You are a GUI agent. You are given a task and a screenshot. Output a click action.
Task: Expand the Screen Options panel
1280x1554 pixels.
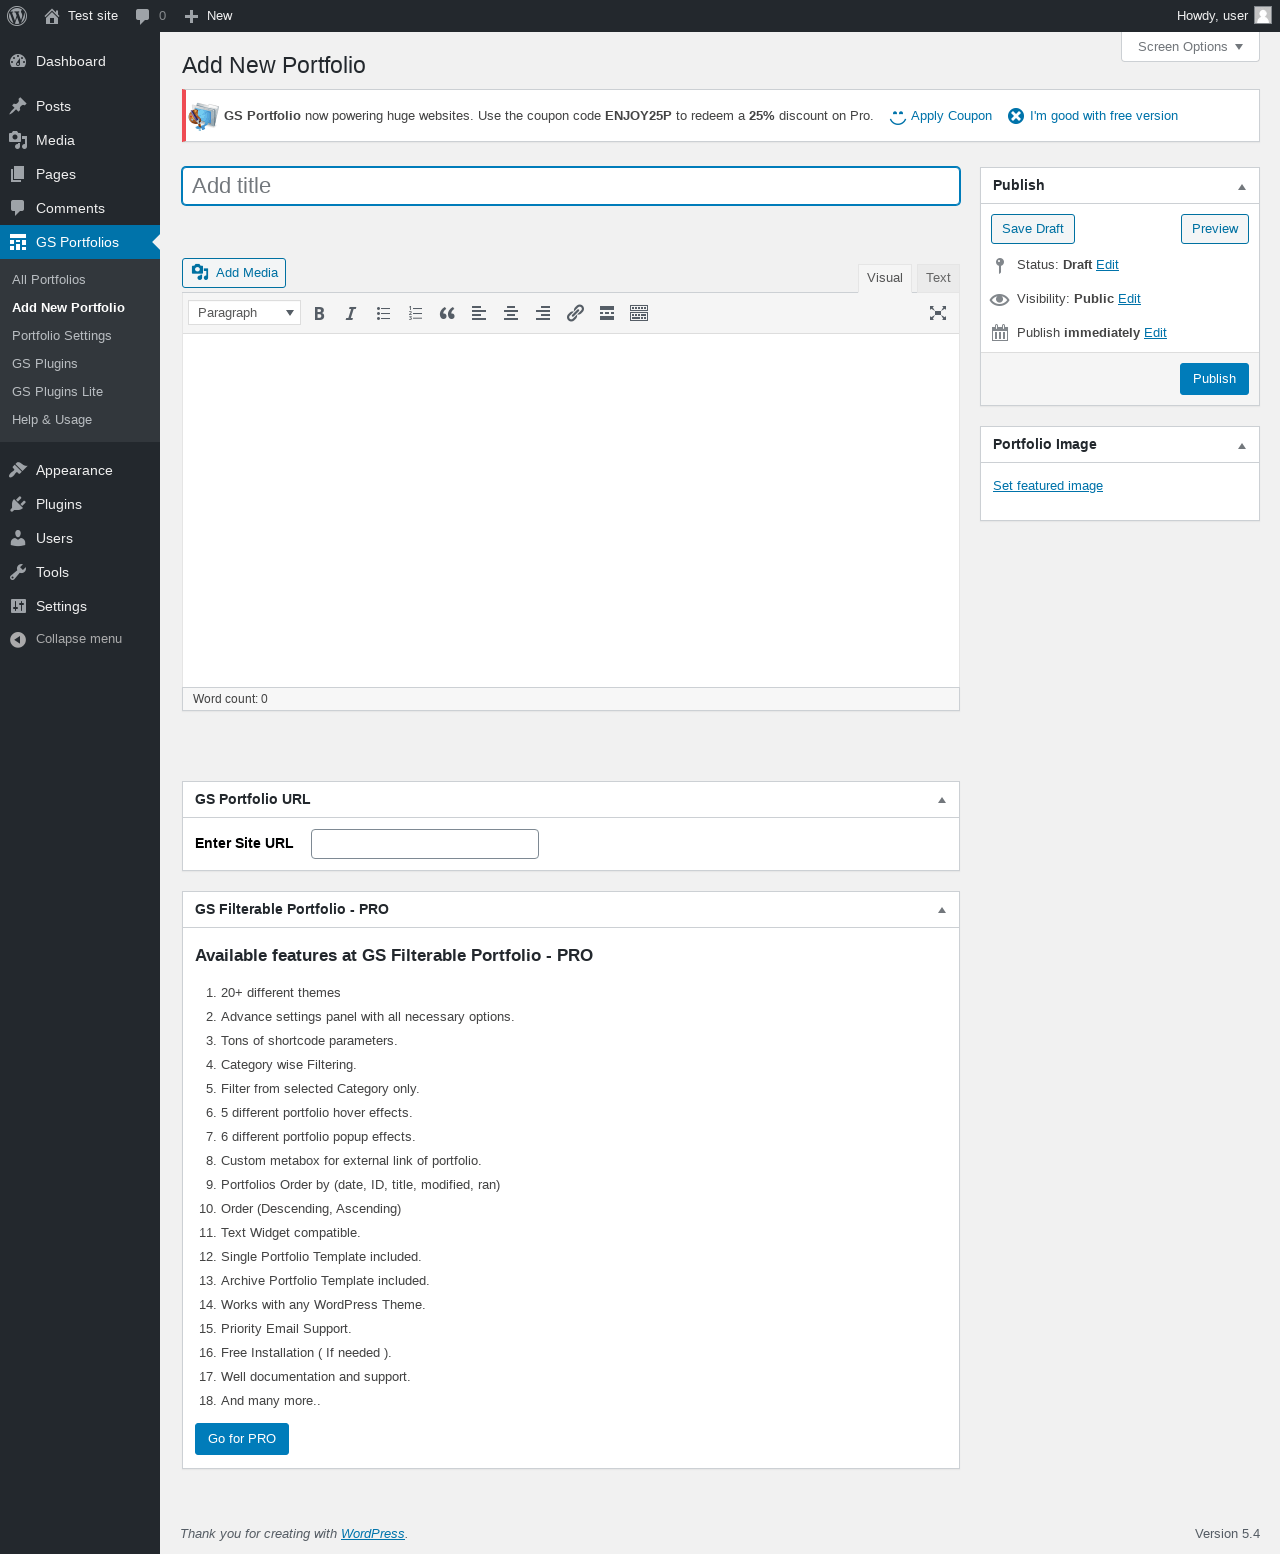pos(1190,47)
